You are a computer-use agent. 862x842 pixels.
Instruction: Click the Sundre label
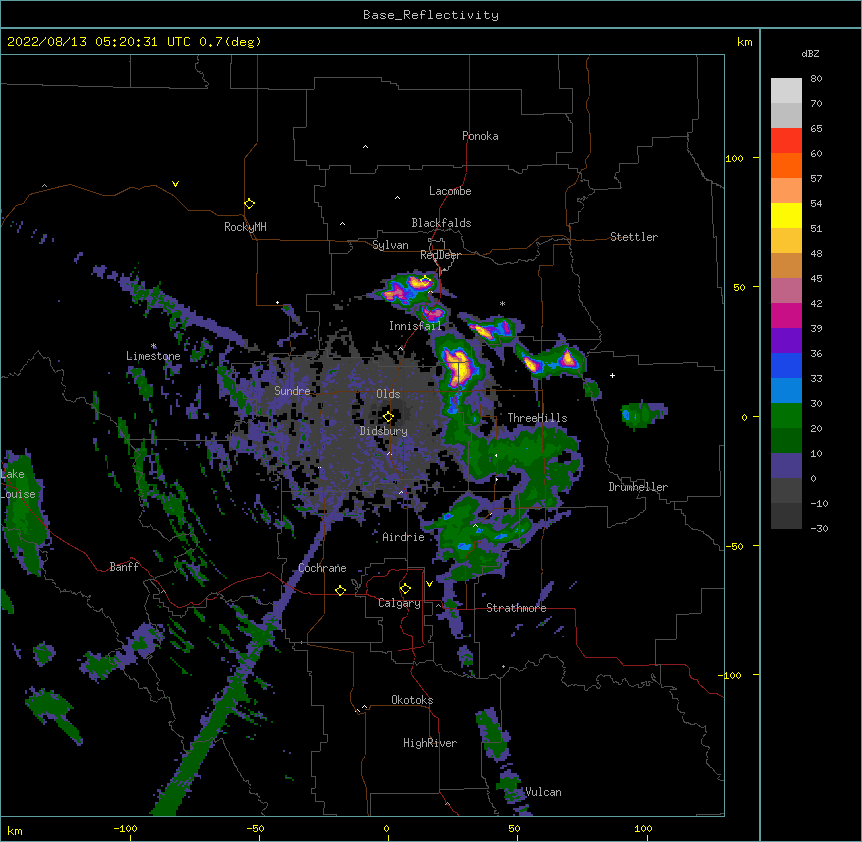point(292,391)
